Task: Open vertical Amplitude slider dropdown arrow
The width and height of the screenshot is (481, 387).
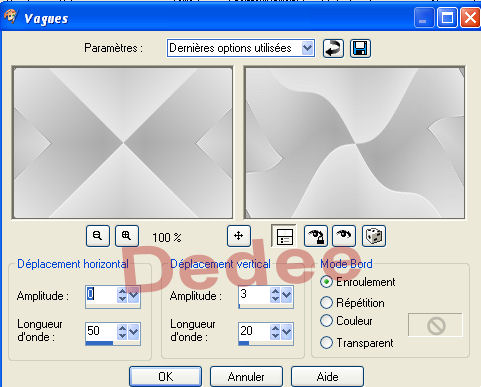Action: click(x=287, y=295)
